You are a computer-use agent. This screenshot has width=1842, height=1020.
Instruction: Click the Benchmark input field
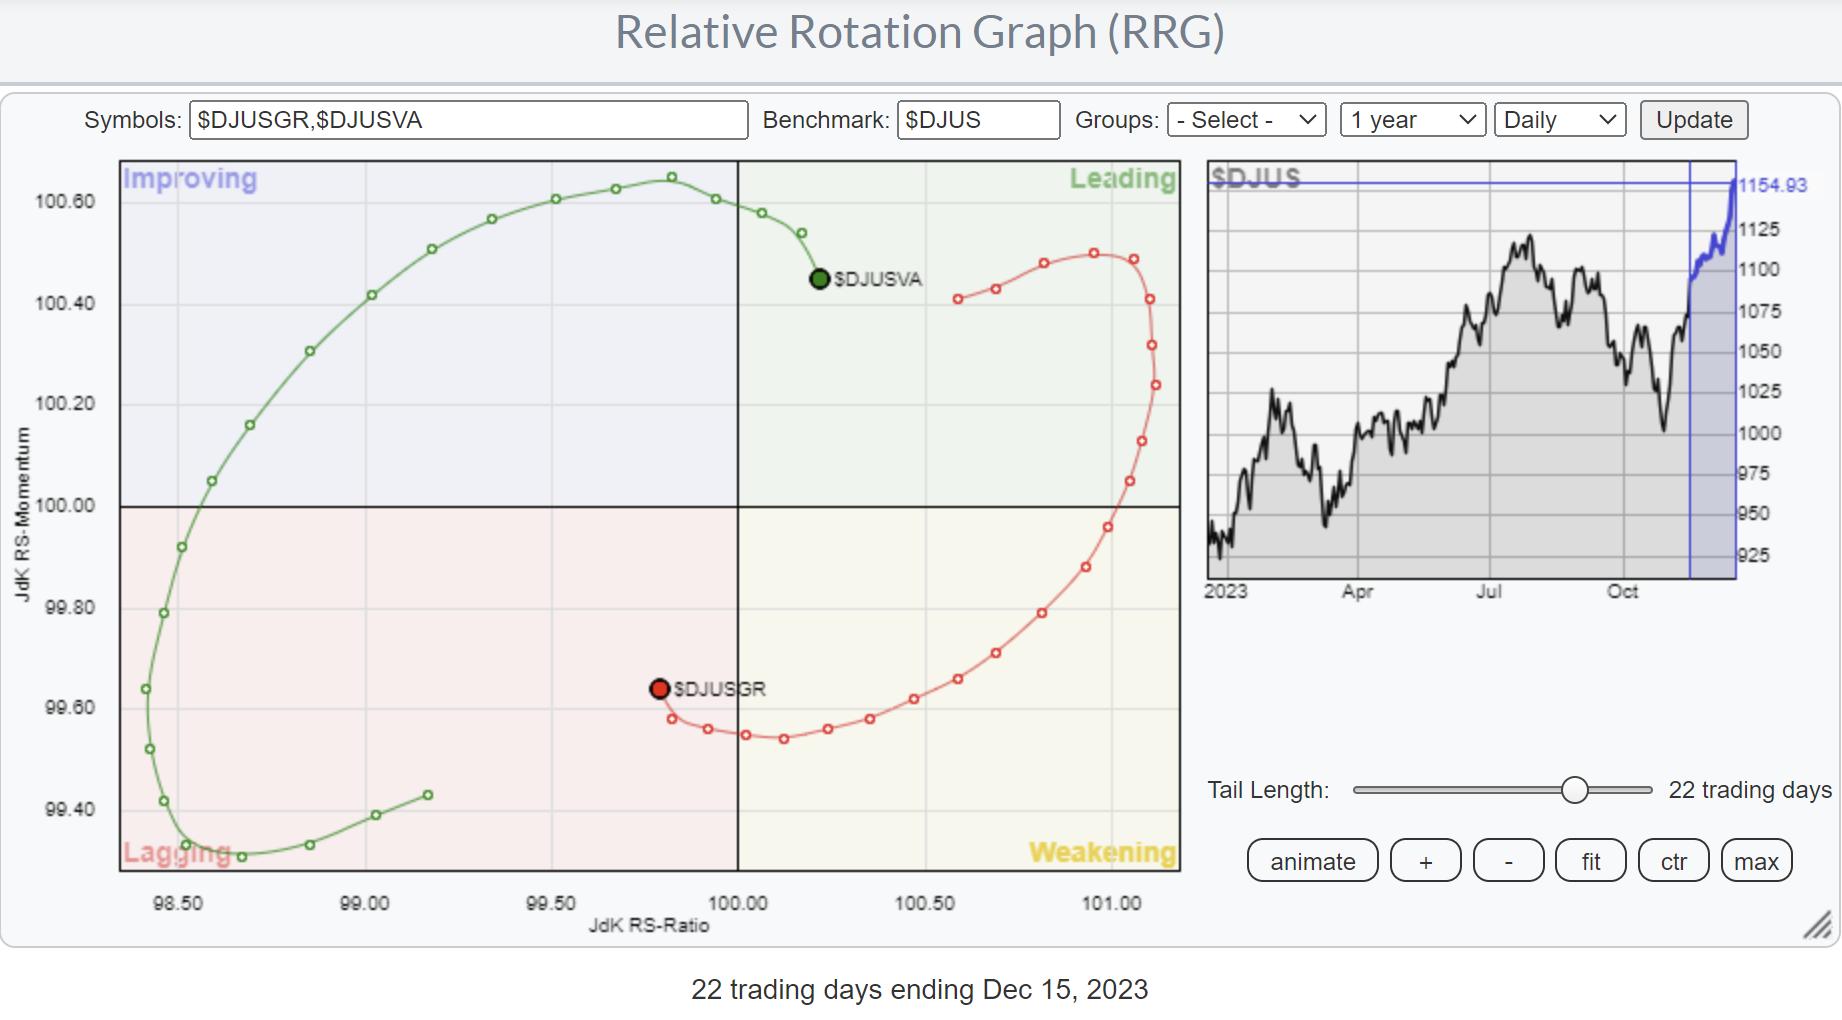[x=977, y=120]
